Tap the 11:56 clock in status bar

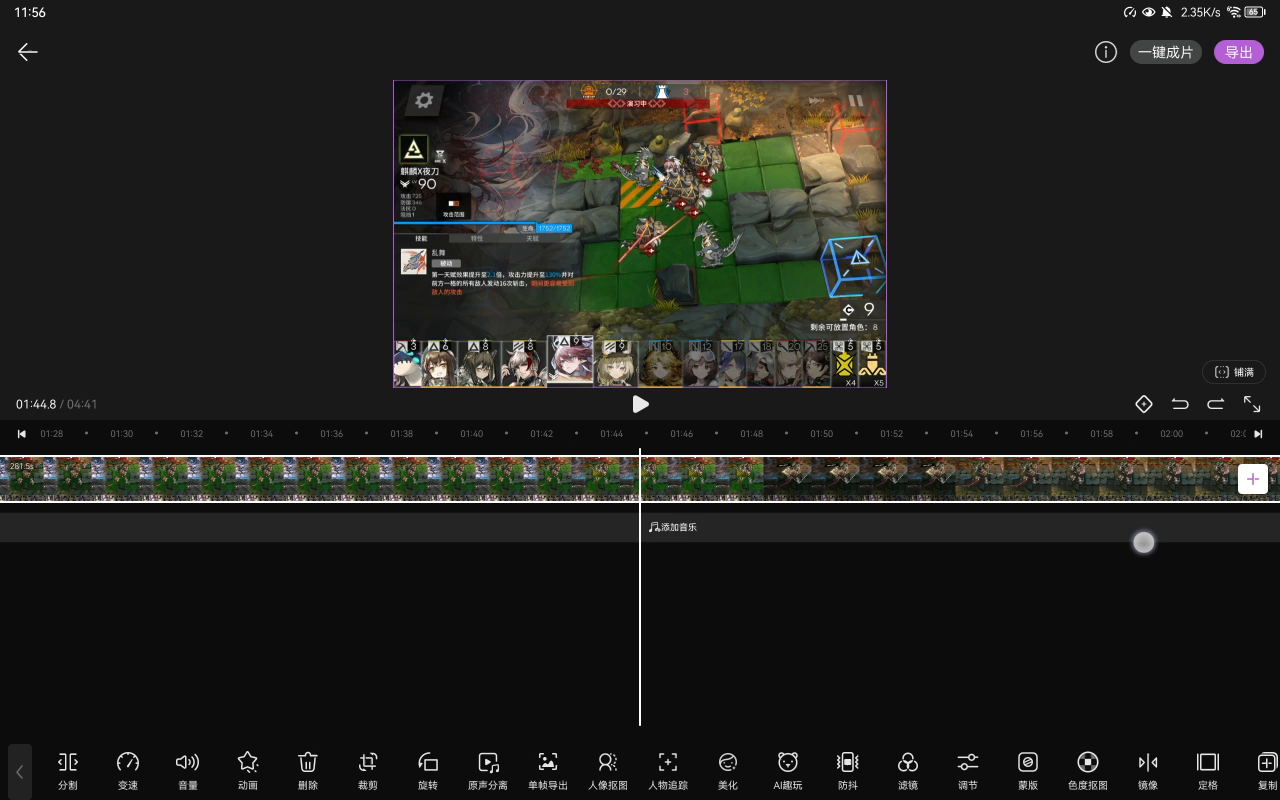30,12
